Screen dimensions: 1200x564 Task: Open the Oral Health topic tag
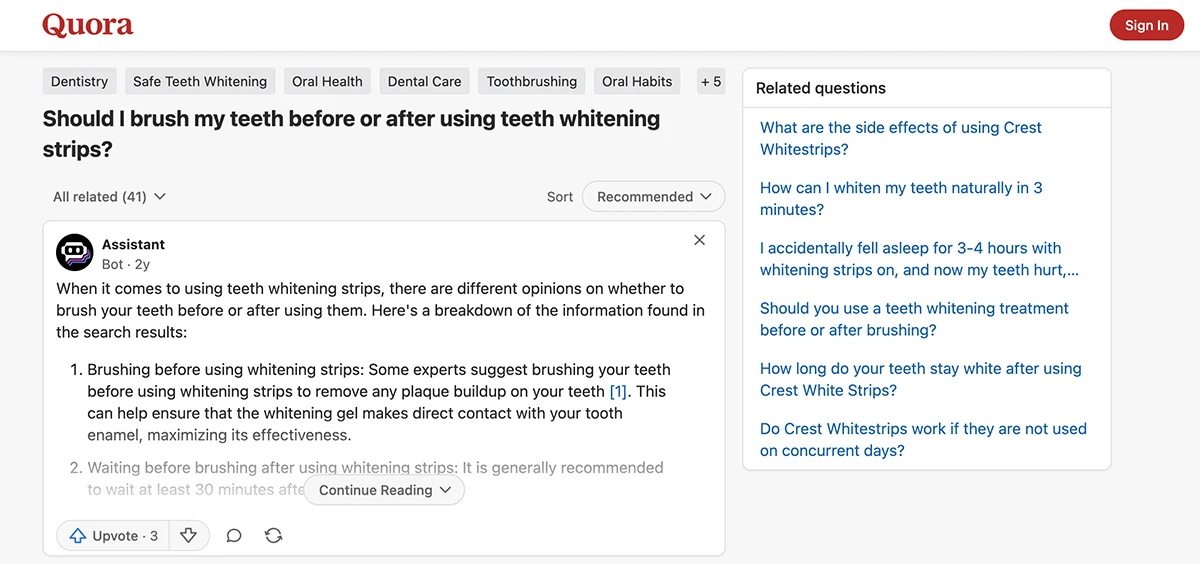click(327, 81)
